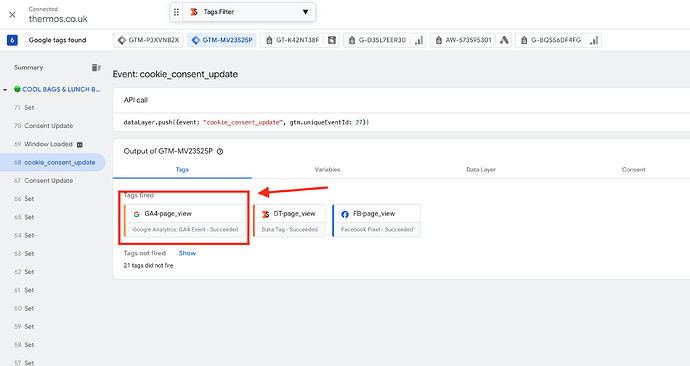Select event 69 Window Loaded
The image size is (690, 366).
click(x=43, y=144)
